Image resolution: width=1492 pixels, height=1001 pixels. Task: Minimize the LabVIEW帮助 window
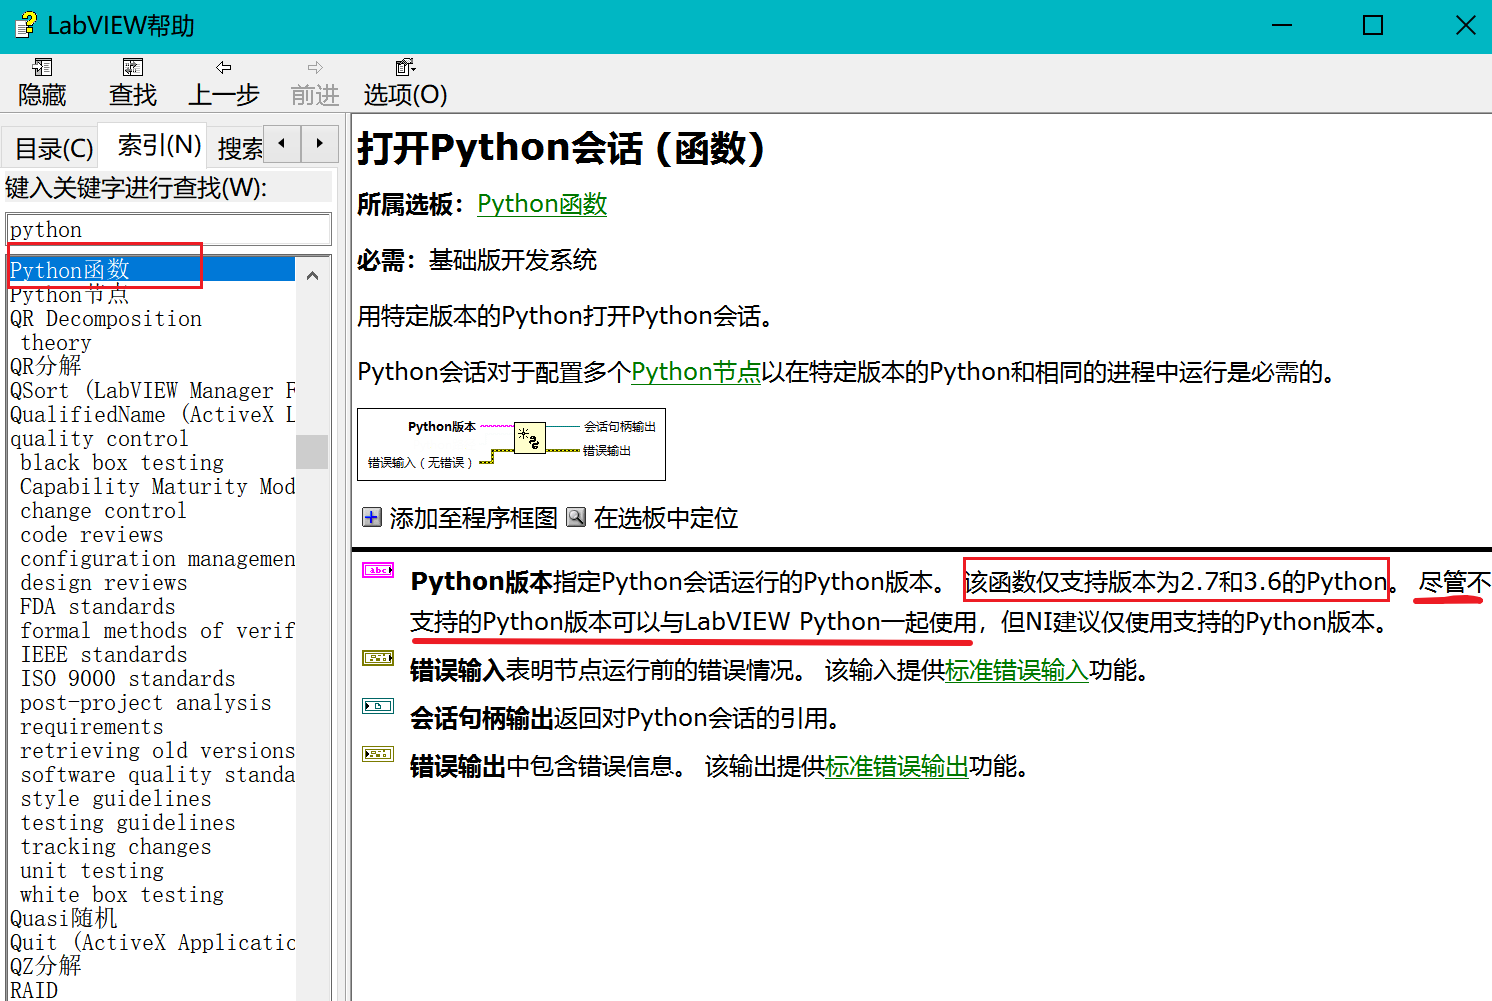(1282, 25)
